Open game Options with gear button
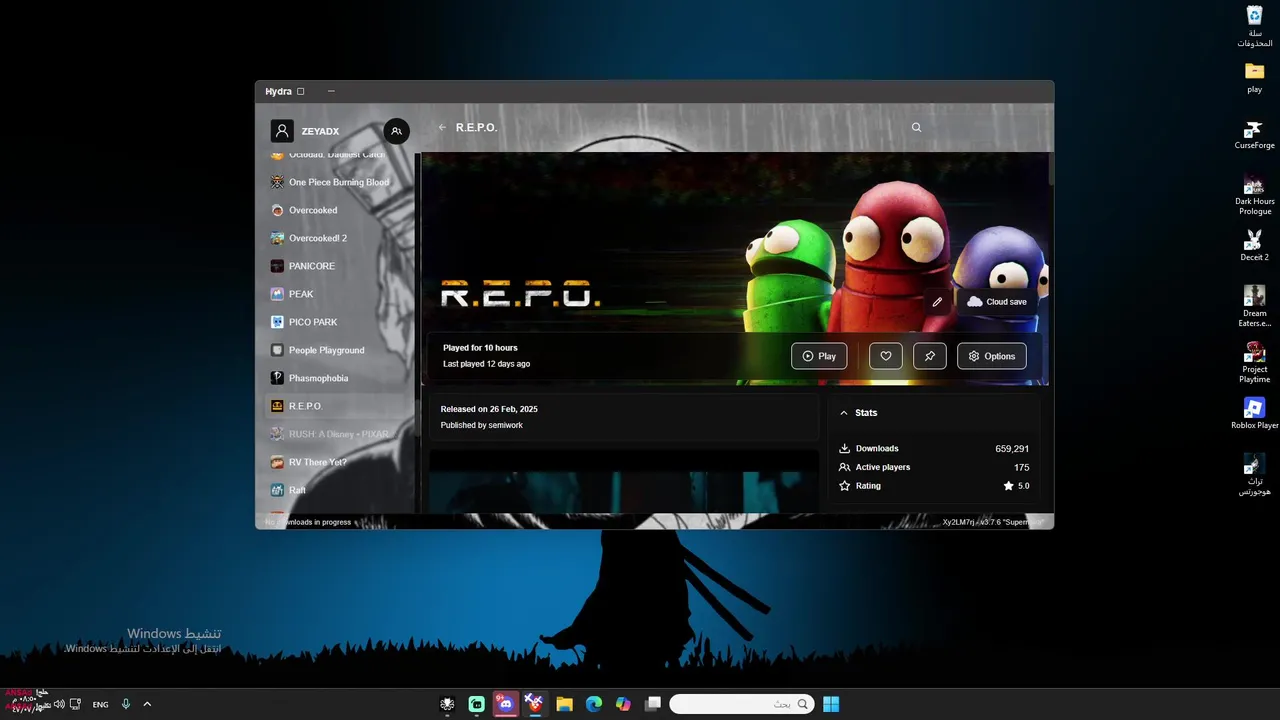Image resolution: width=1280 pixels, height=720 pixels. point(991,356)
